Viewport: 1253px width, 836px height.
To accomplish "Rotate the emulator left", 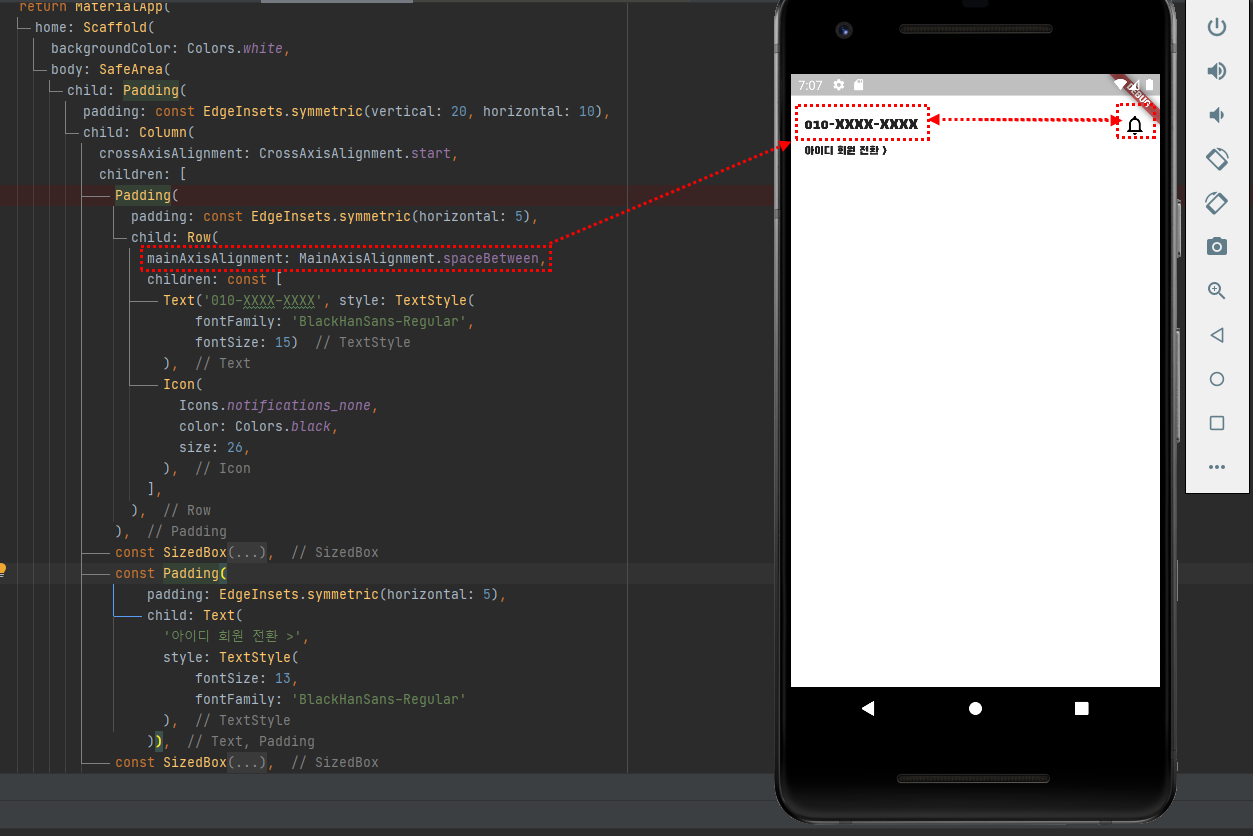I will [1217, 159].
